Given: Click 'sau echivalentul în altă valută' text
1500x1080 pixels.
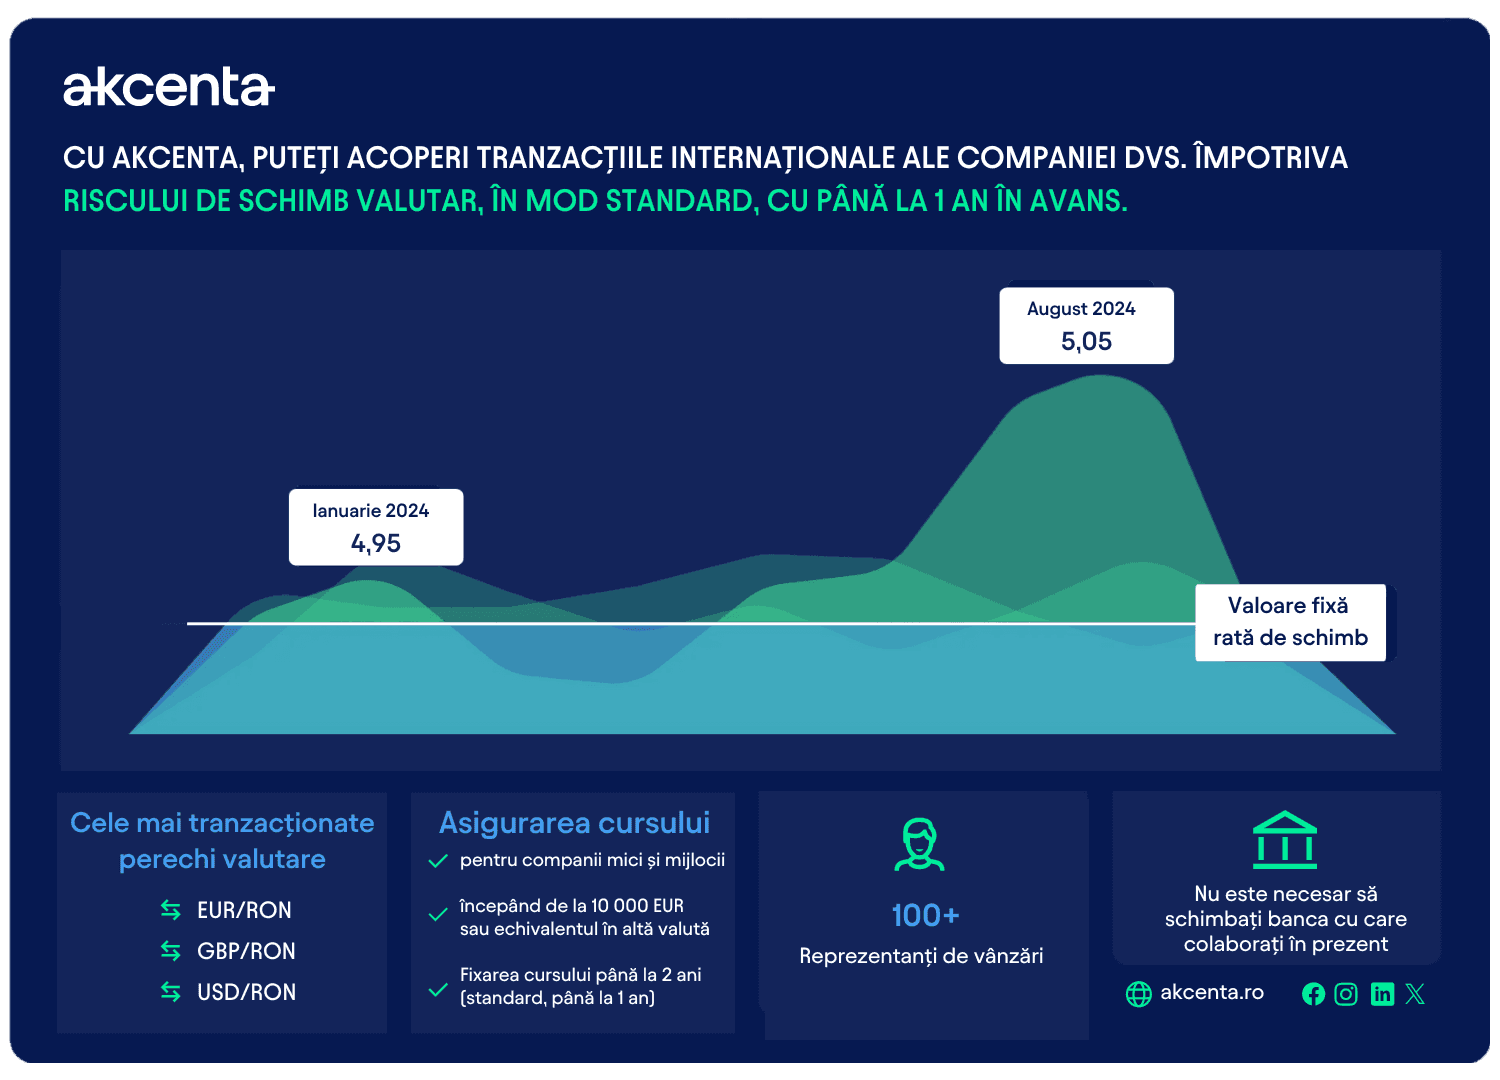Looking at the screenshot, I should (585, 929).
